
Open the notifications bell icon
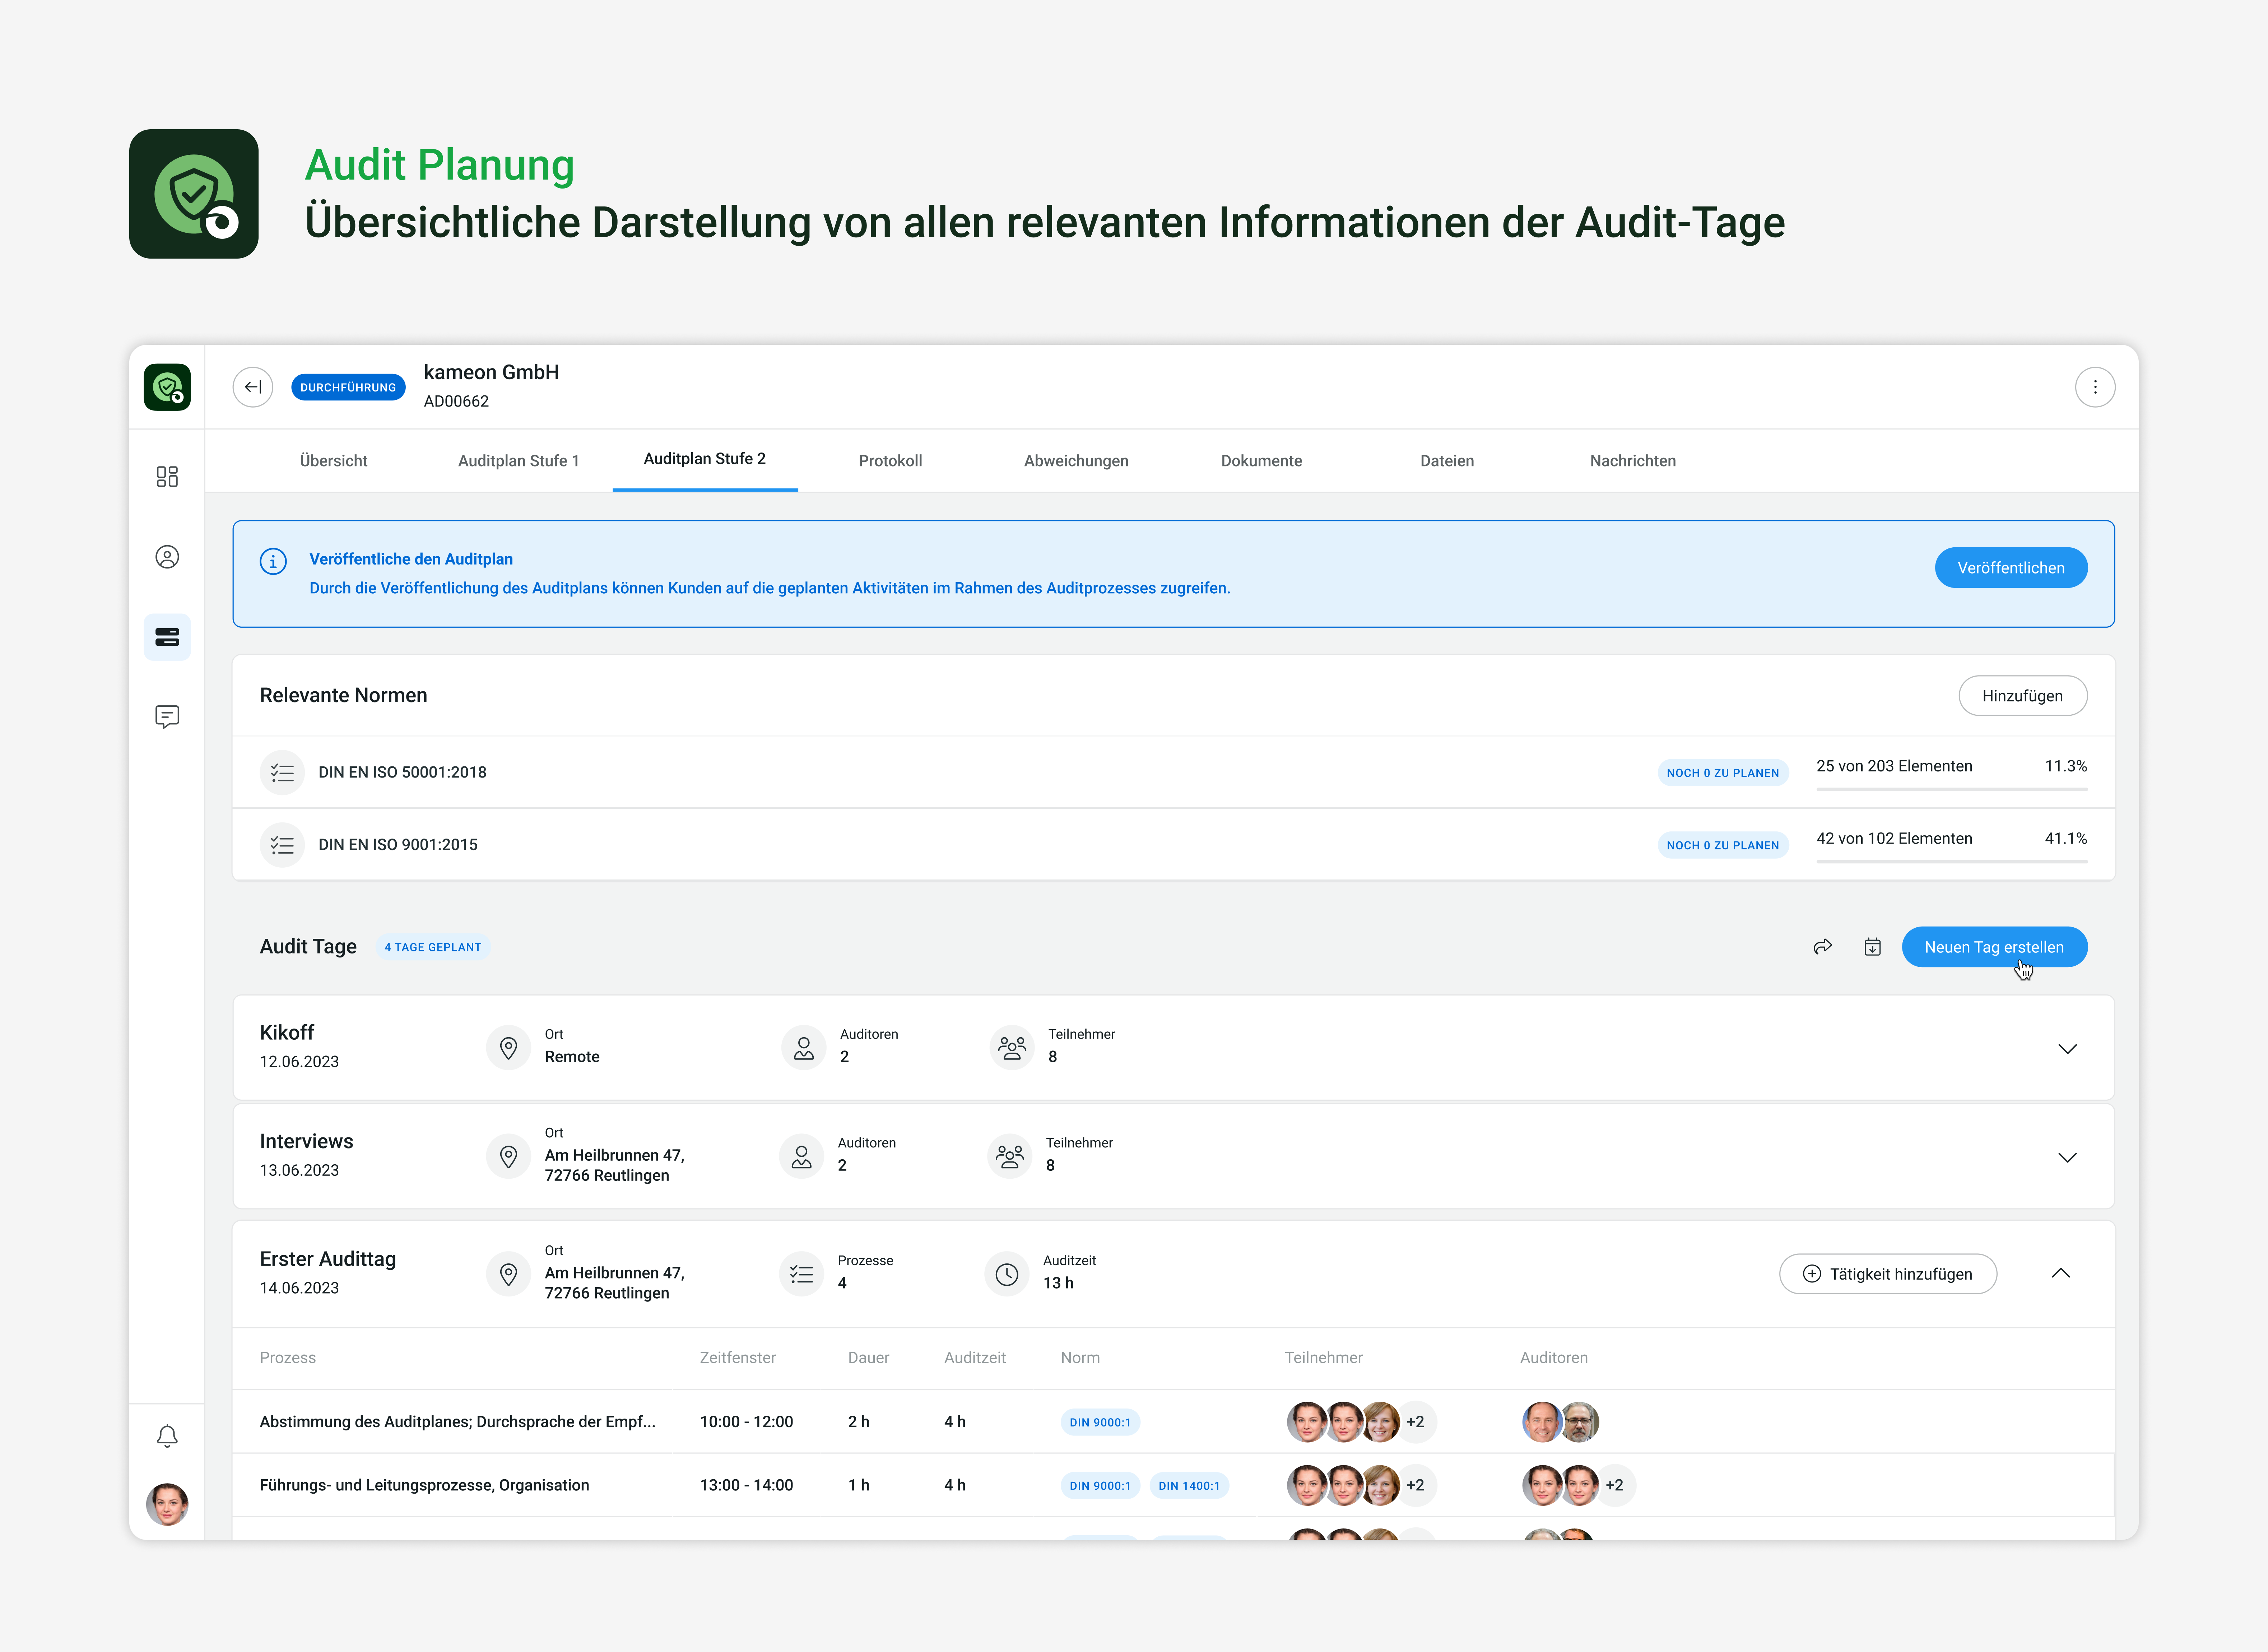coord(167,1436)
